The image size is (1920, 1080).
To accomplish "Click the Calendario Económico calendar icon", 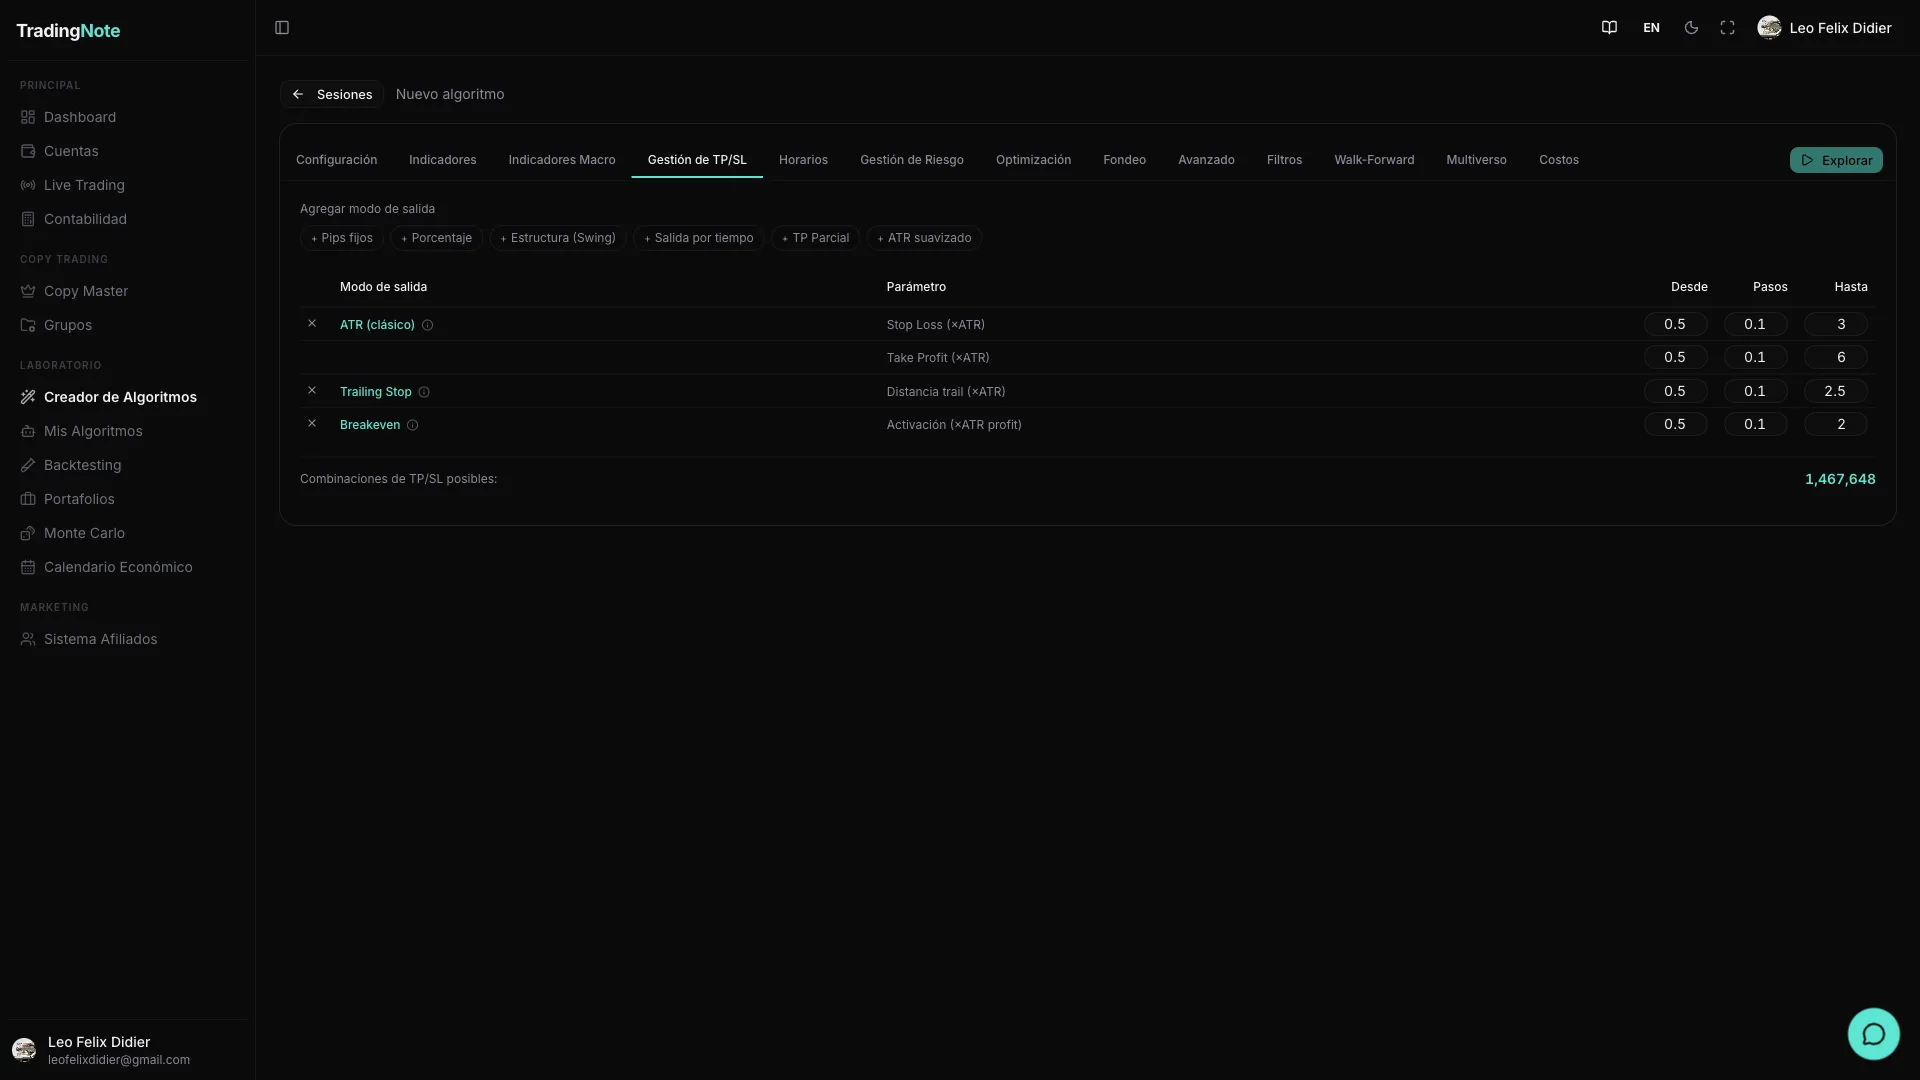I will click(28, 567).
